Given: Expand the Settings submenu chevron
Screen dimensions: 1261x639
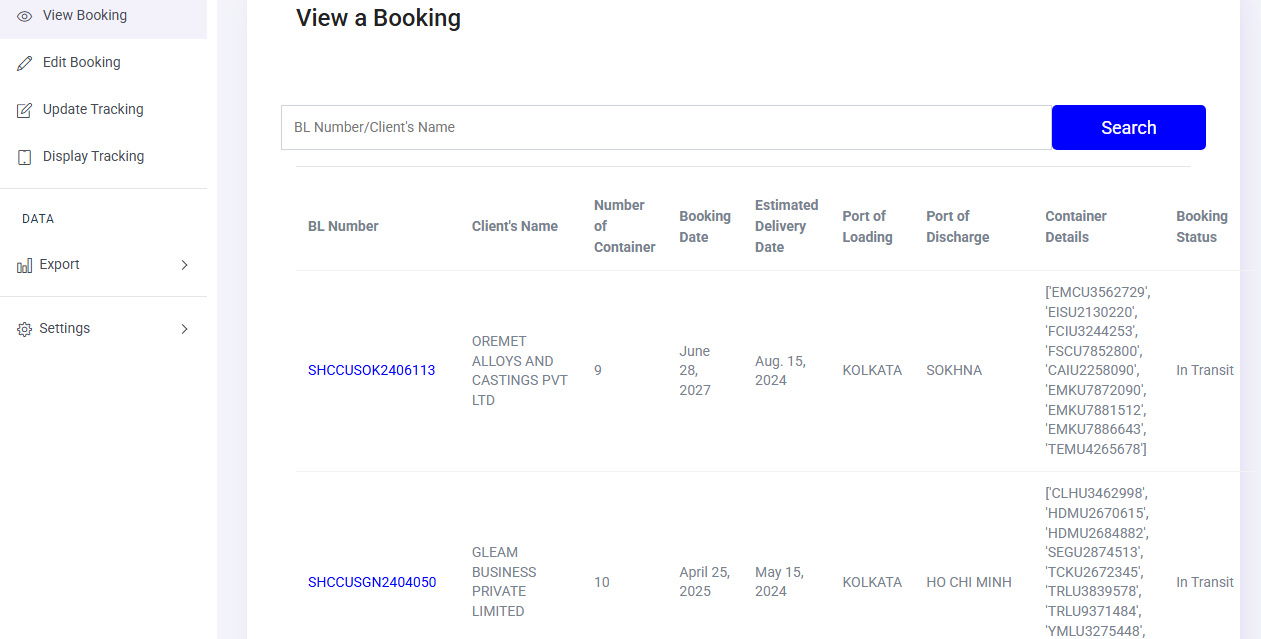Looking at the screenshot, I should click(x=184, y=329).
